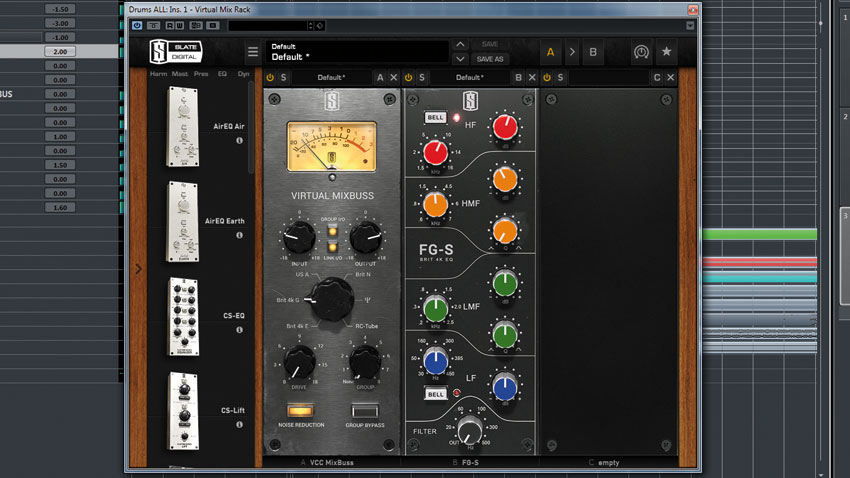
Task: Click the console model selector knob
Action: tap(331, 299)
